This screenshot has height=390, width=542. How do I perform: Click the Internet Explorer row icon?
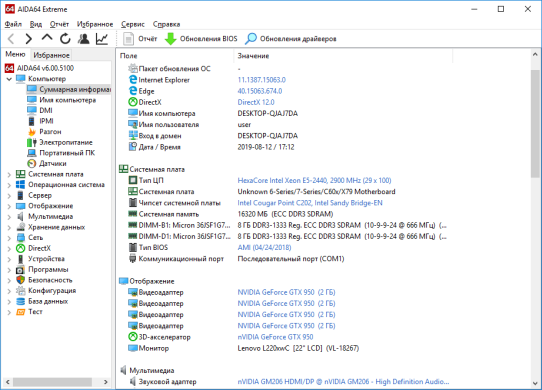tap(133, 80)
